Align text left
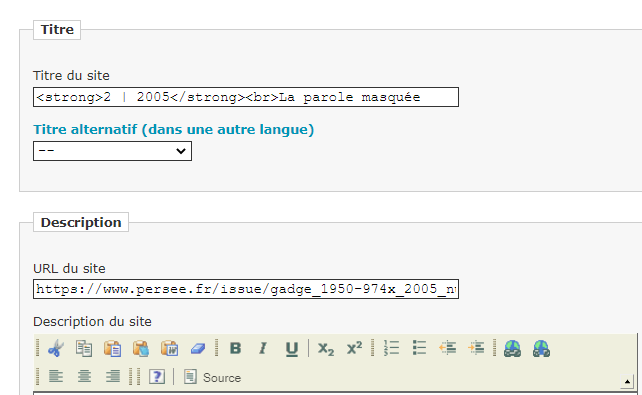Image resolution: width=642 pixels, height=395 pixels. click(56, 376)
